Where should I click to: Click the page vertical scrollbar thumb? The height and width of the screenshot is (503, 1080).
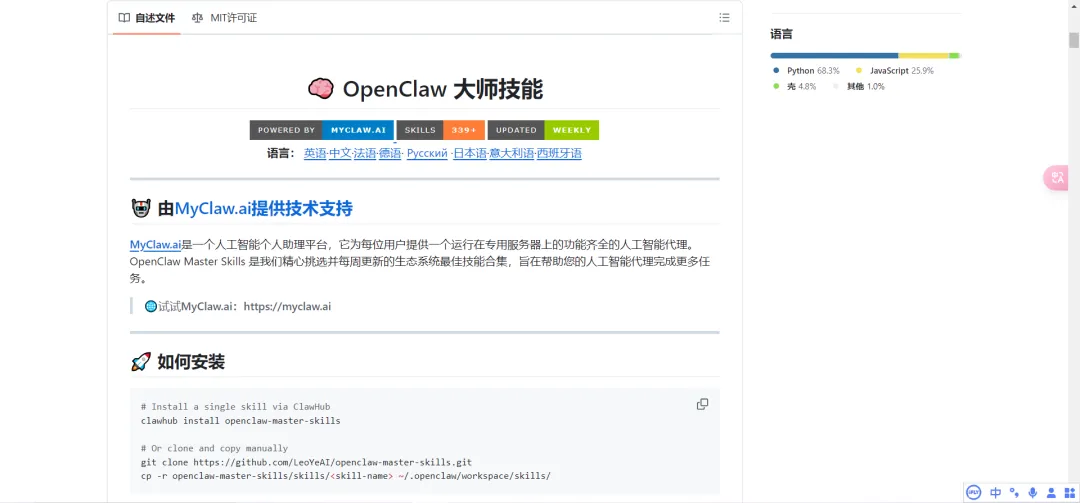1074,40
